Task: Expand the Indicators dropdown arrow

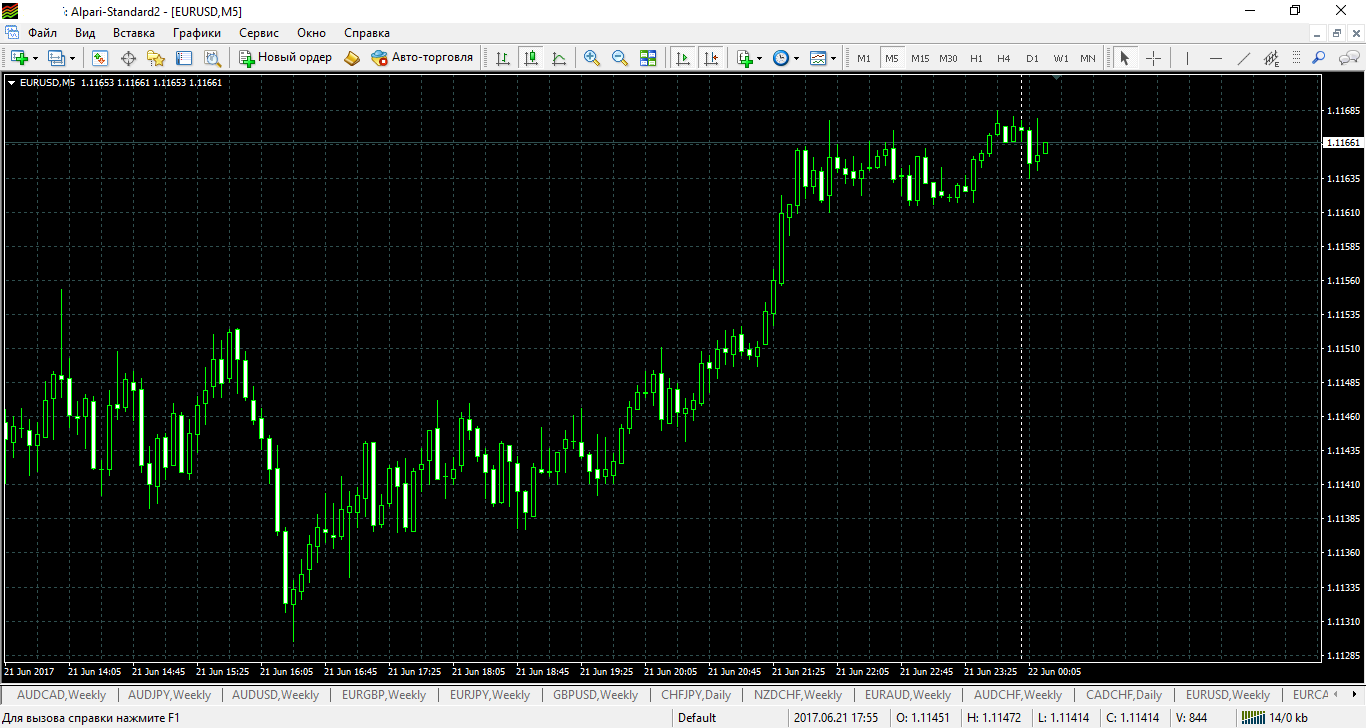Action: click(760, 58)
